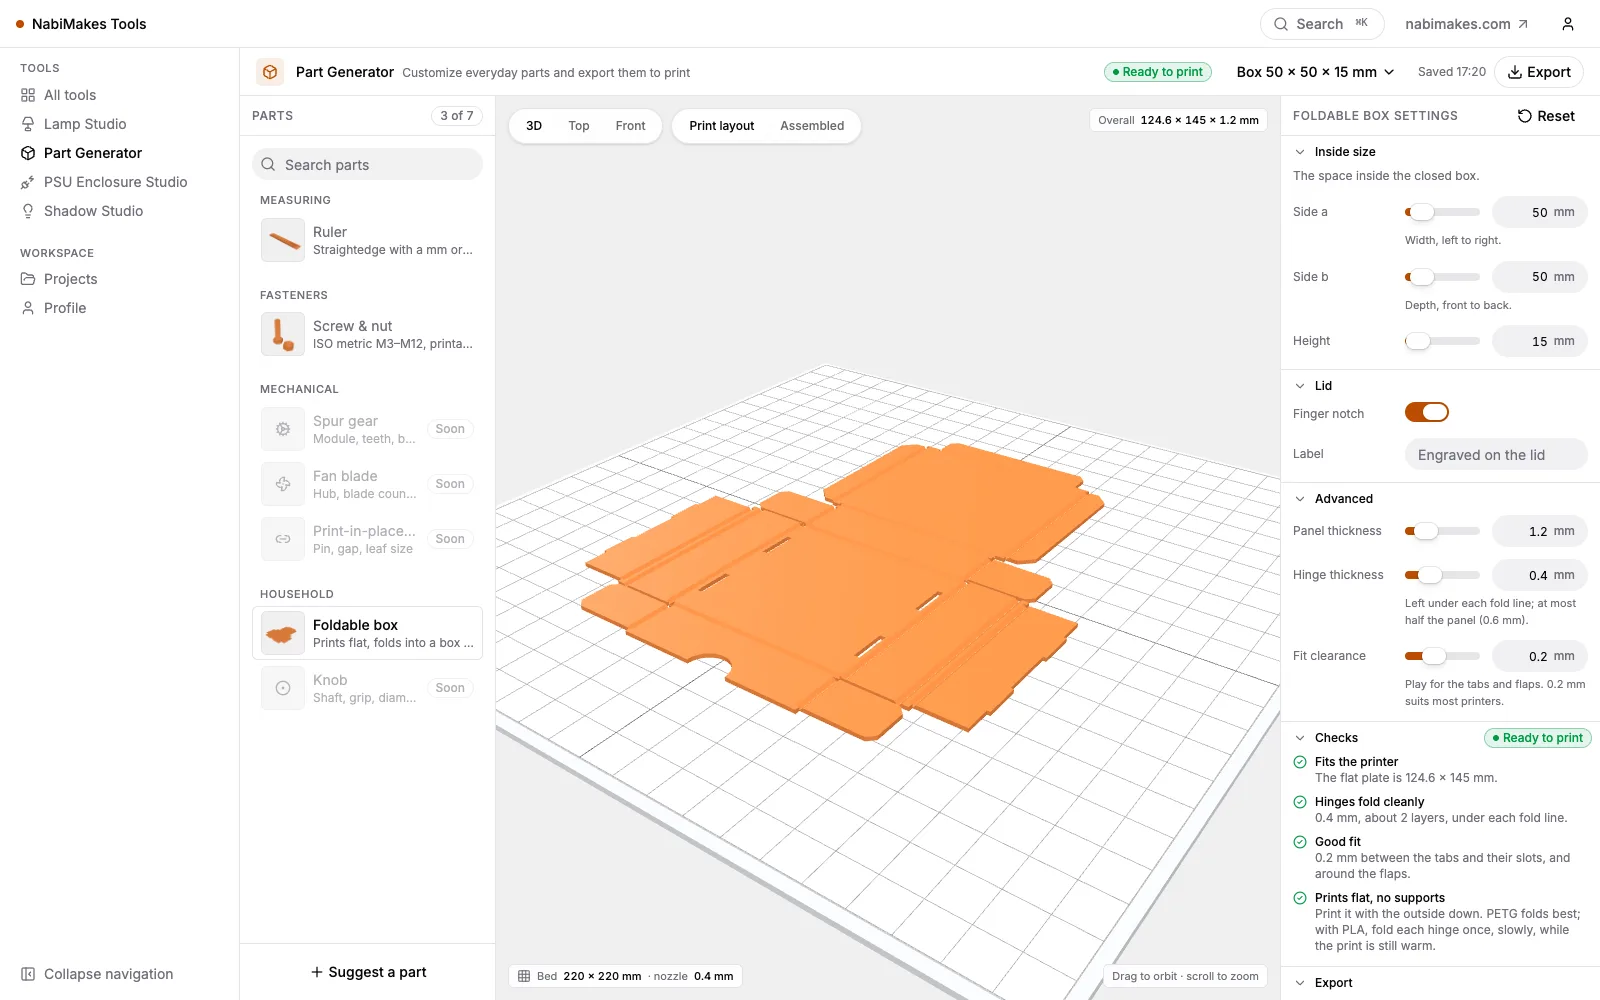The width and height of the screenshot is (1600, 1000).
Task: Adjust the Side a slider
Action: click(x=1442, y=212)
